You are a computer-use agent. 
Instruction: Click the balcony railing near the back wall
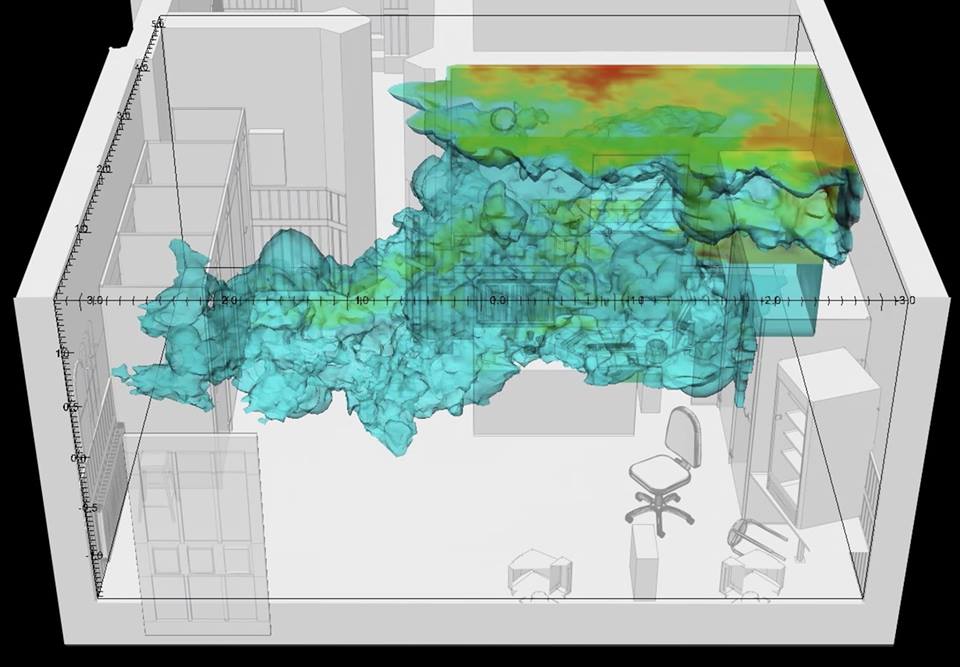(296, 205)
